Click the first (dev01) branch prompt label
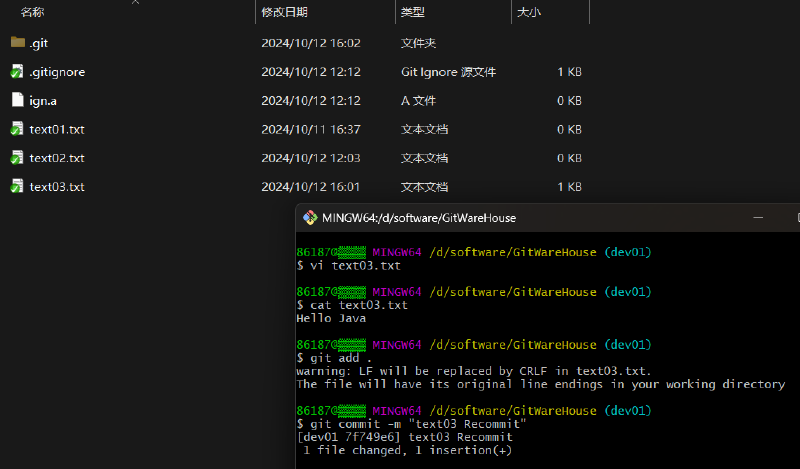The image size is (800, 469). coord(628,252)
